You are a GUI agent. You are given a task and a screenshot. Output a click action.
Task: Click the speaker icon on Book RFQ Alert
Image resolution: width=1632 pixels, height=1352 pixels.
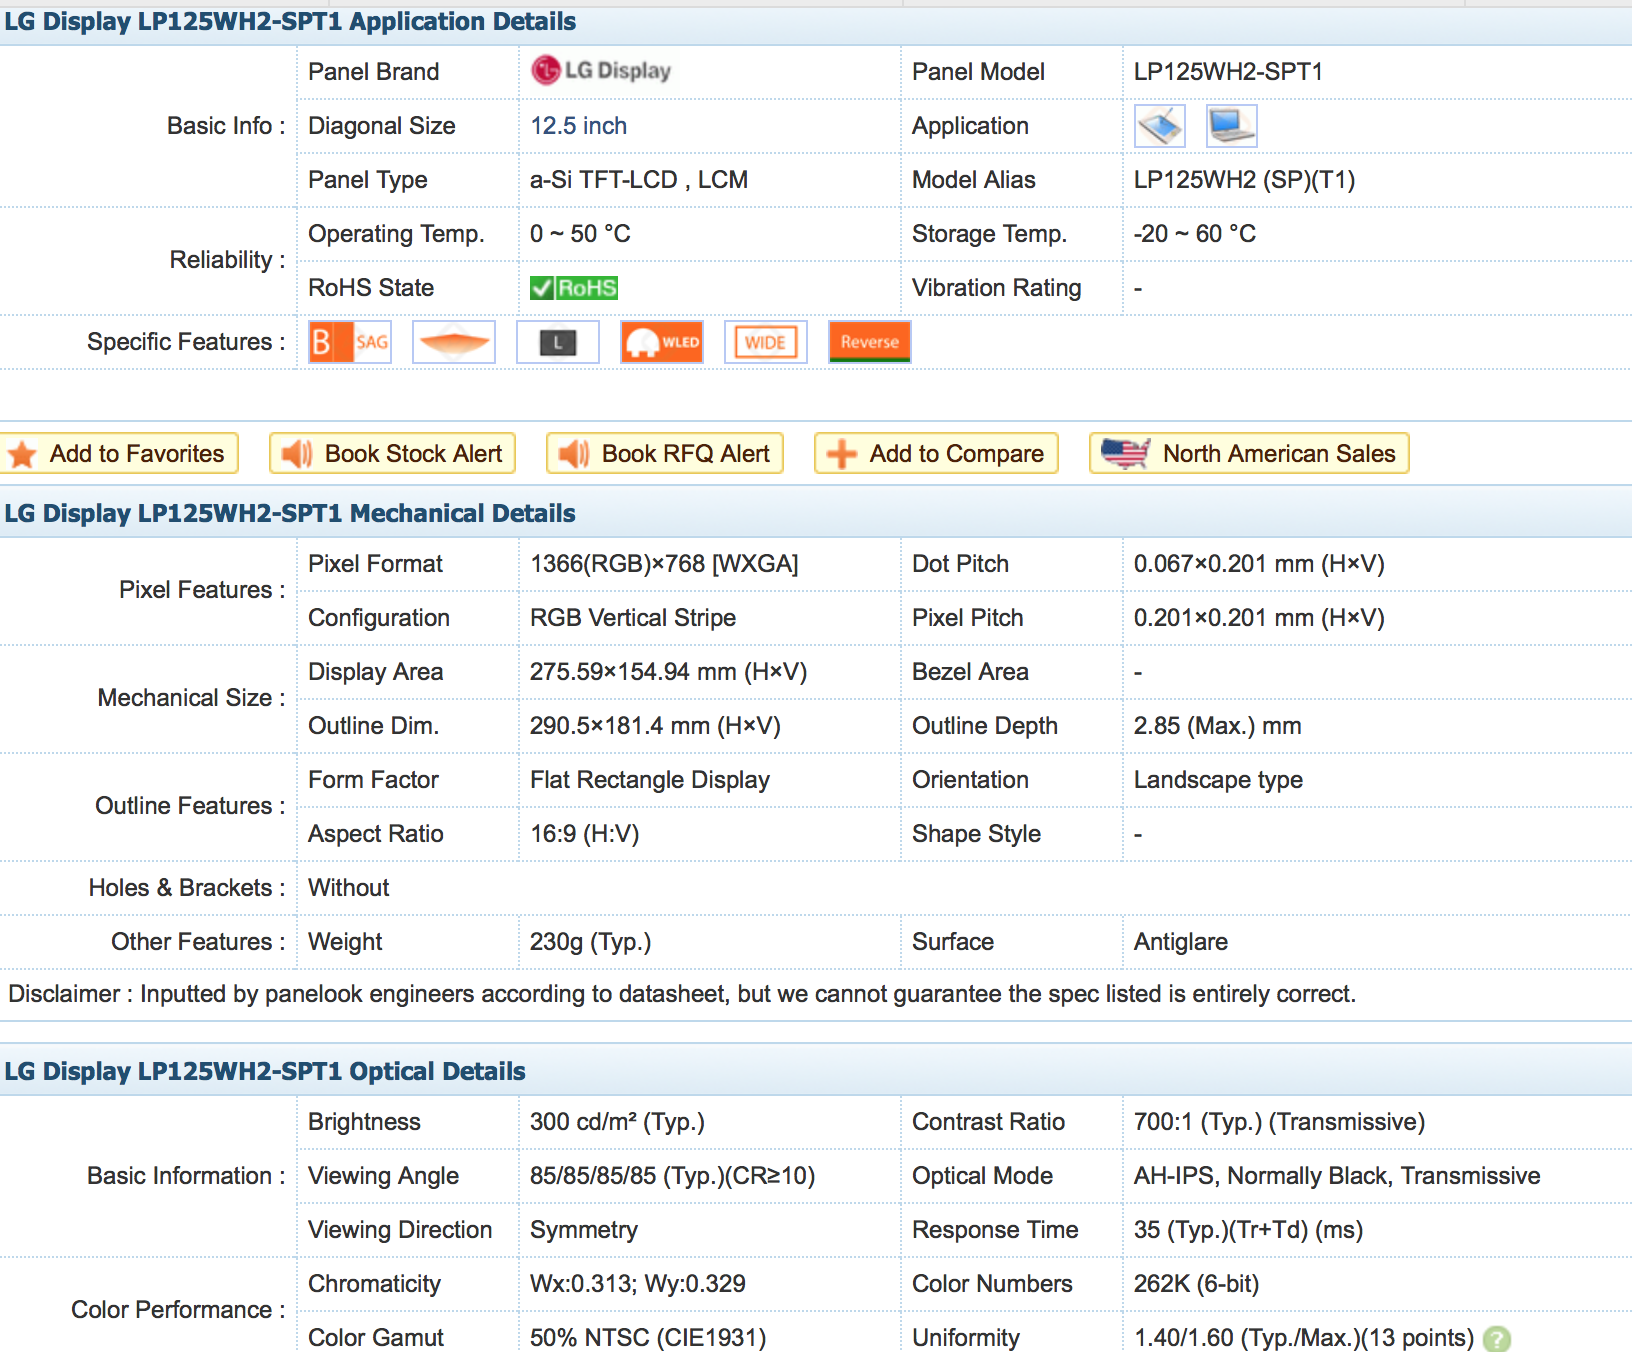(574, 454)
